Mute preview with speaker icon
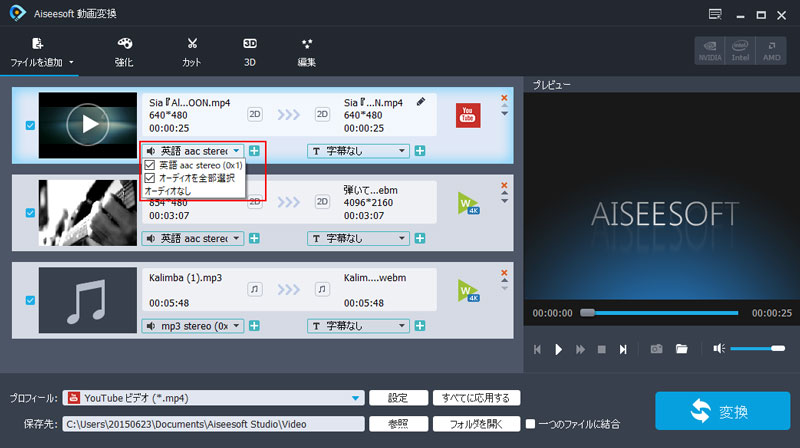 pos(719,349)
